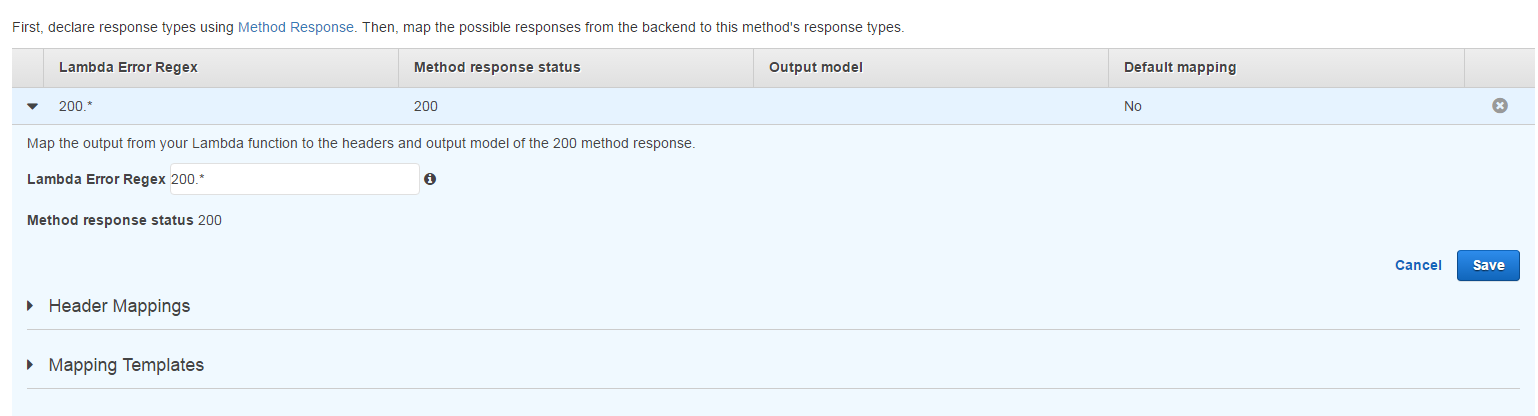1538x416 pixels.
Task: Select the Default mapping column header
Action: (1180, 67)
